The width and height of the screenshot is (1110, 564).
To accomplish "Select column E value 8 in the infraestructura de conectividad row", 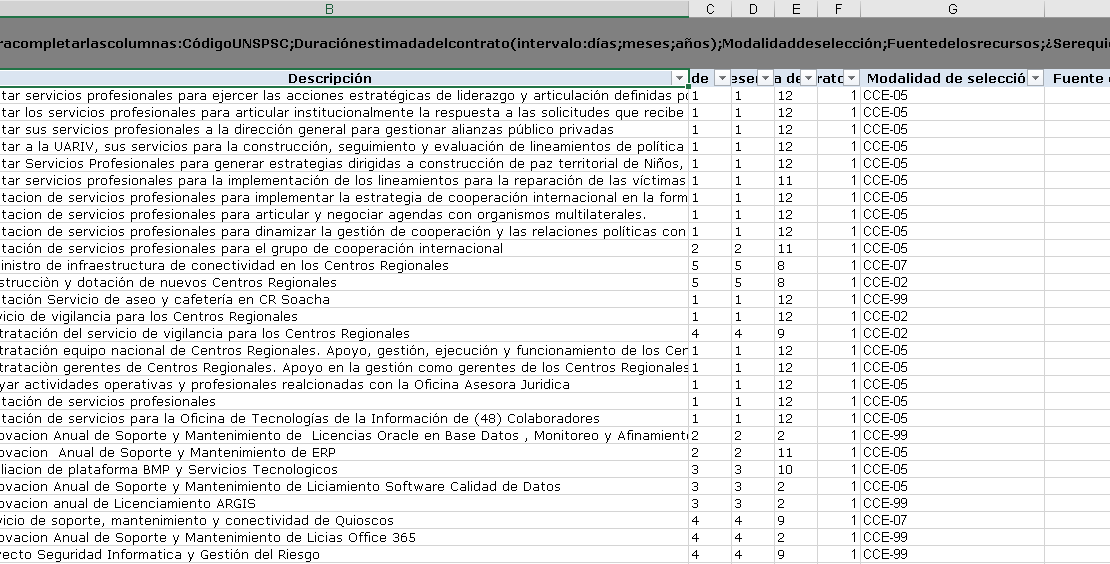I will tap(796, 265).
